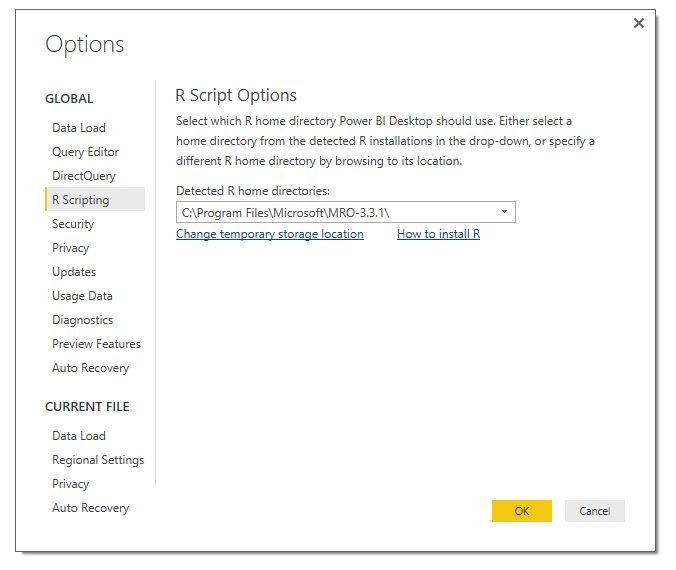Image resolution: width=676 pixels, height=570 pixels.
Task: Click the R Script Options heading
Action: pyautogui.click(x=236, y=95)
